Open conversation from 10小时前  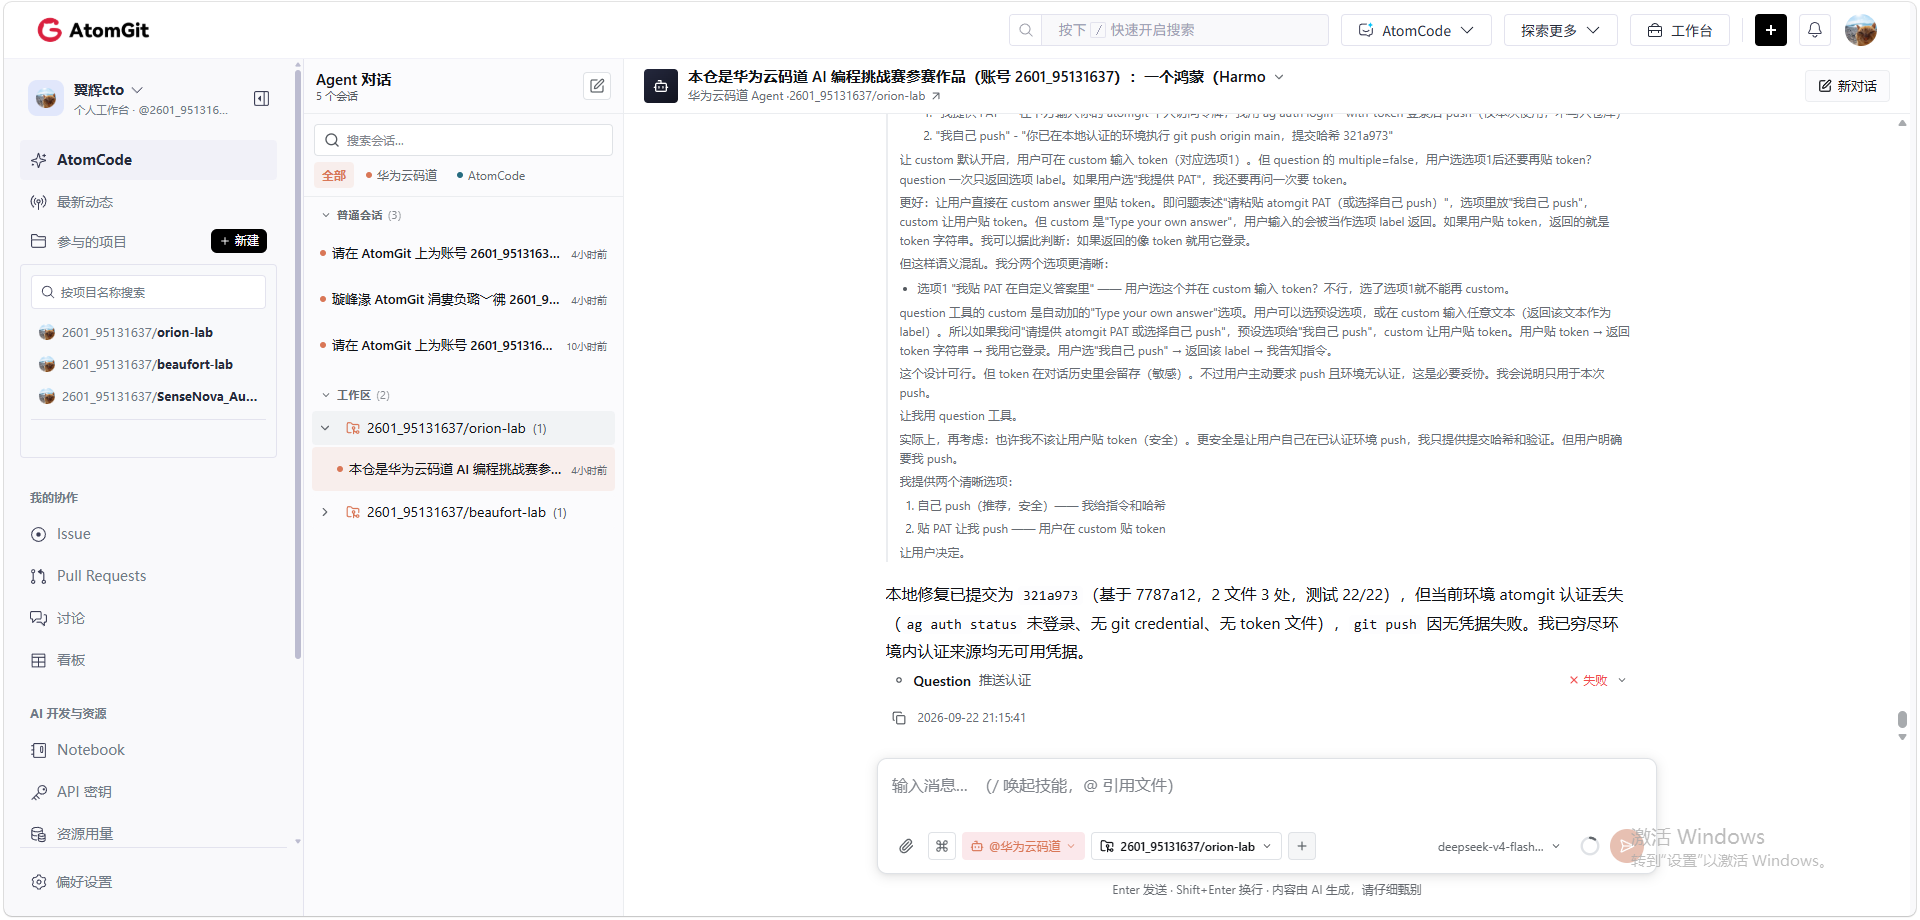click(463, 346)
